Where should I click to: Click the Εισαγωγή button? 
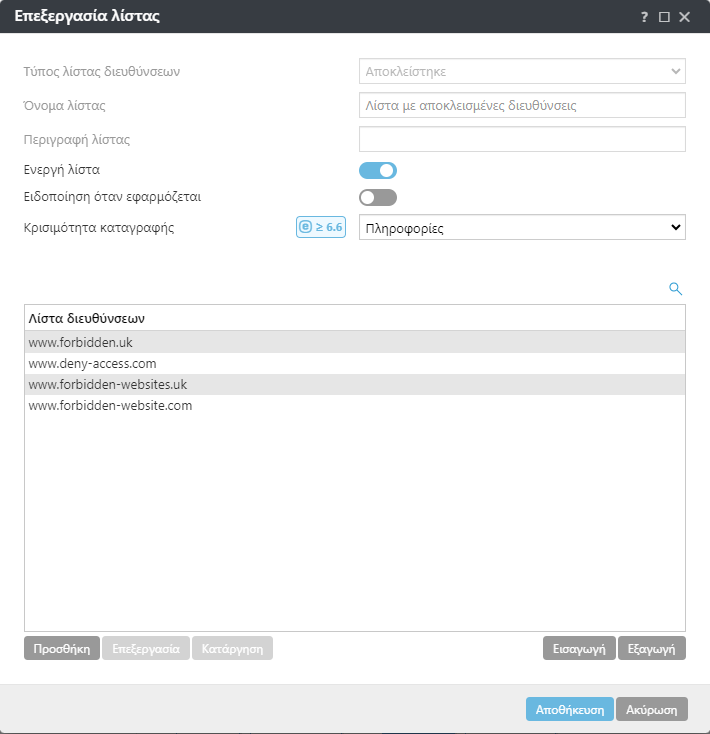(x=579, y=648)
